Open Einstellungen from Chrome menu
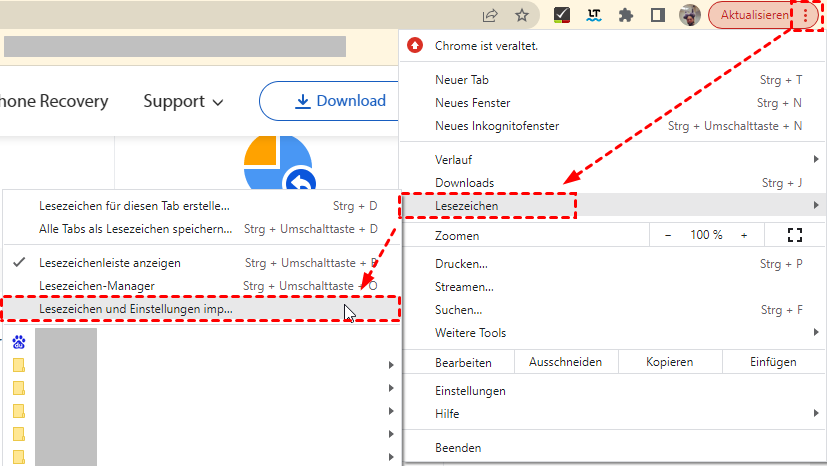This screenshot has width=827, height=466. 470,391
